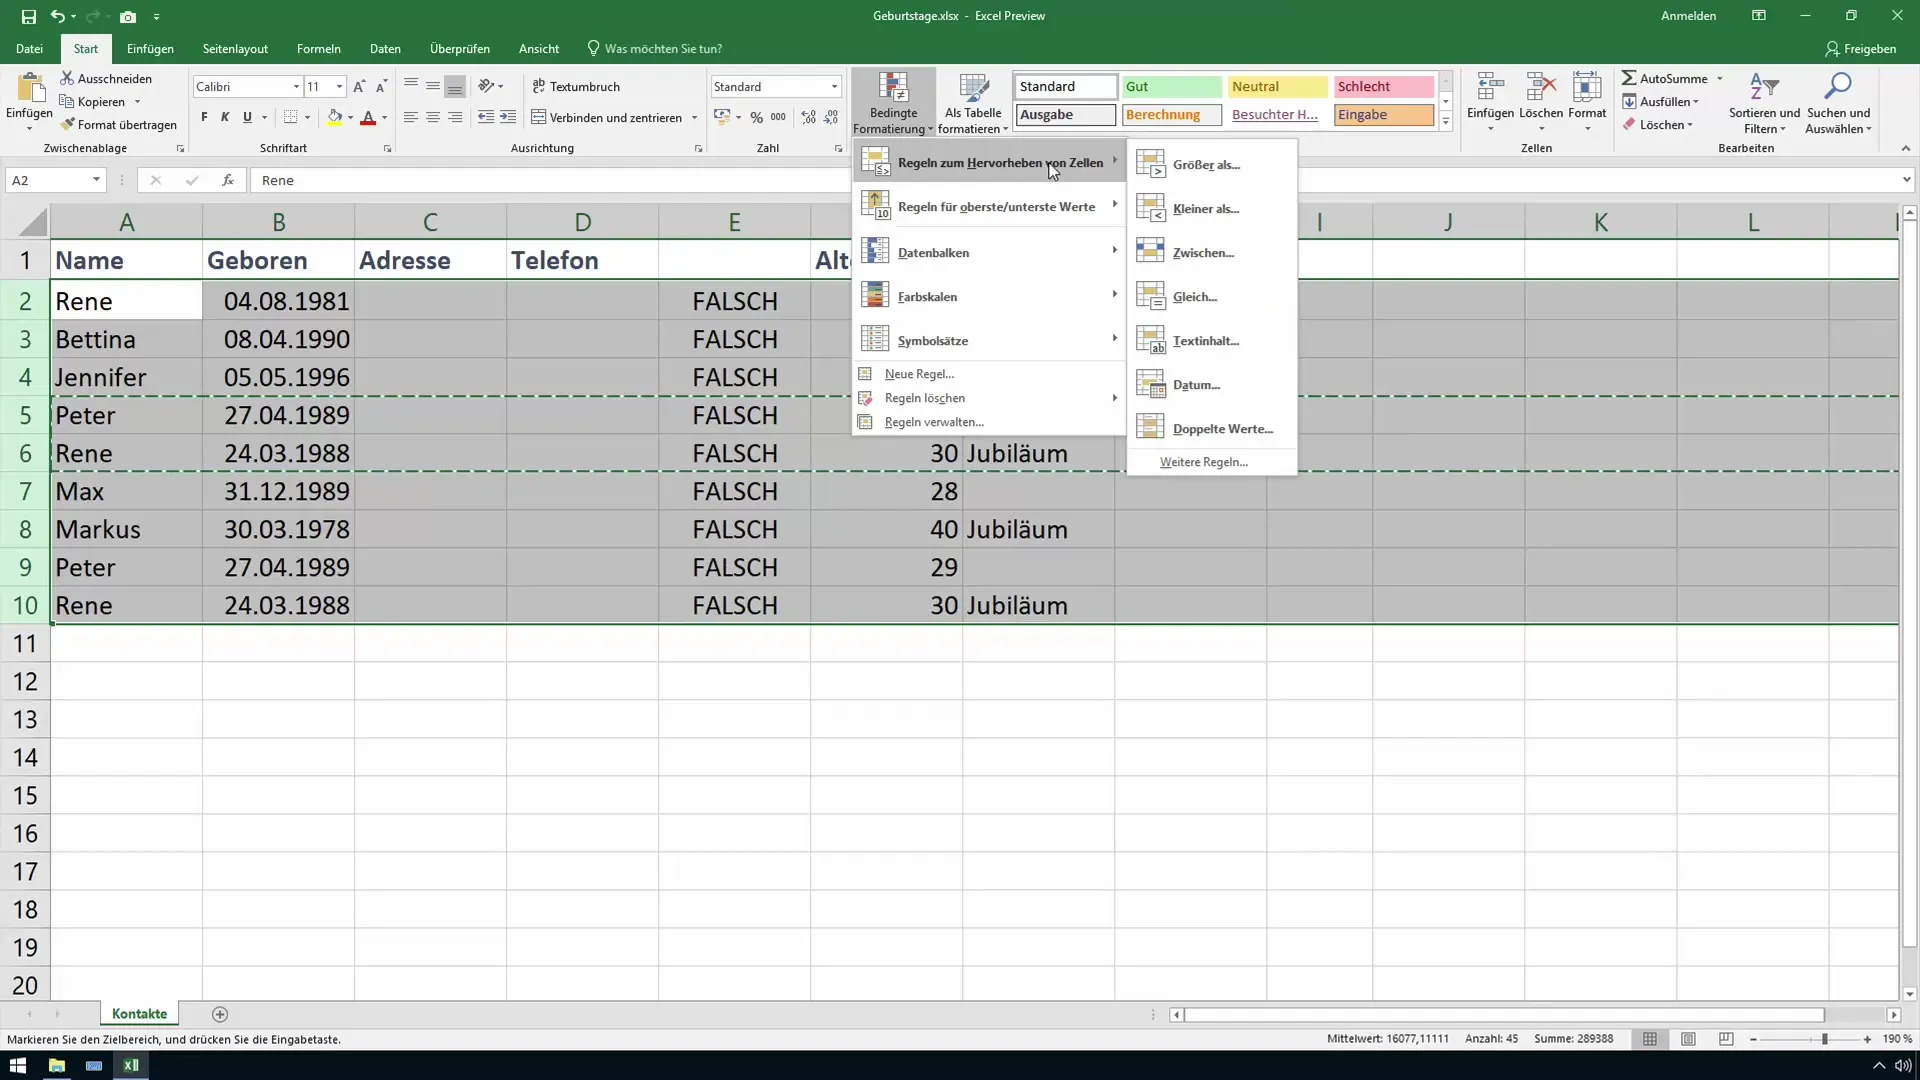Toggle italic formatting K

point(225,117)
